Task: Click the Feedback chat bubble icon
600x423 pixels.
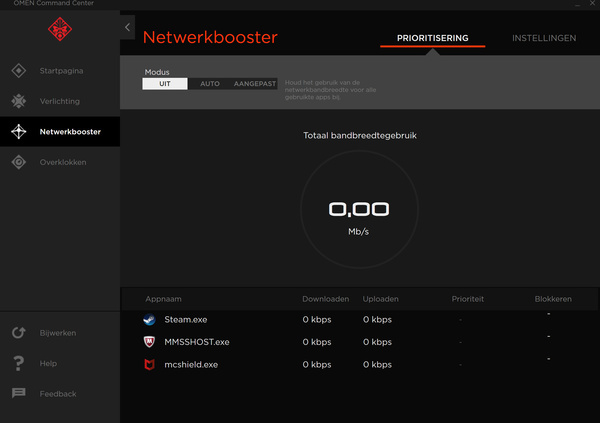Action: (x=18, y=393)
